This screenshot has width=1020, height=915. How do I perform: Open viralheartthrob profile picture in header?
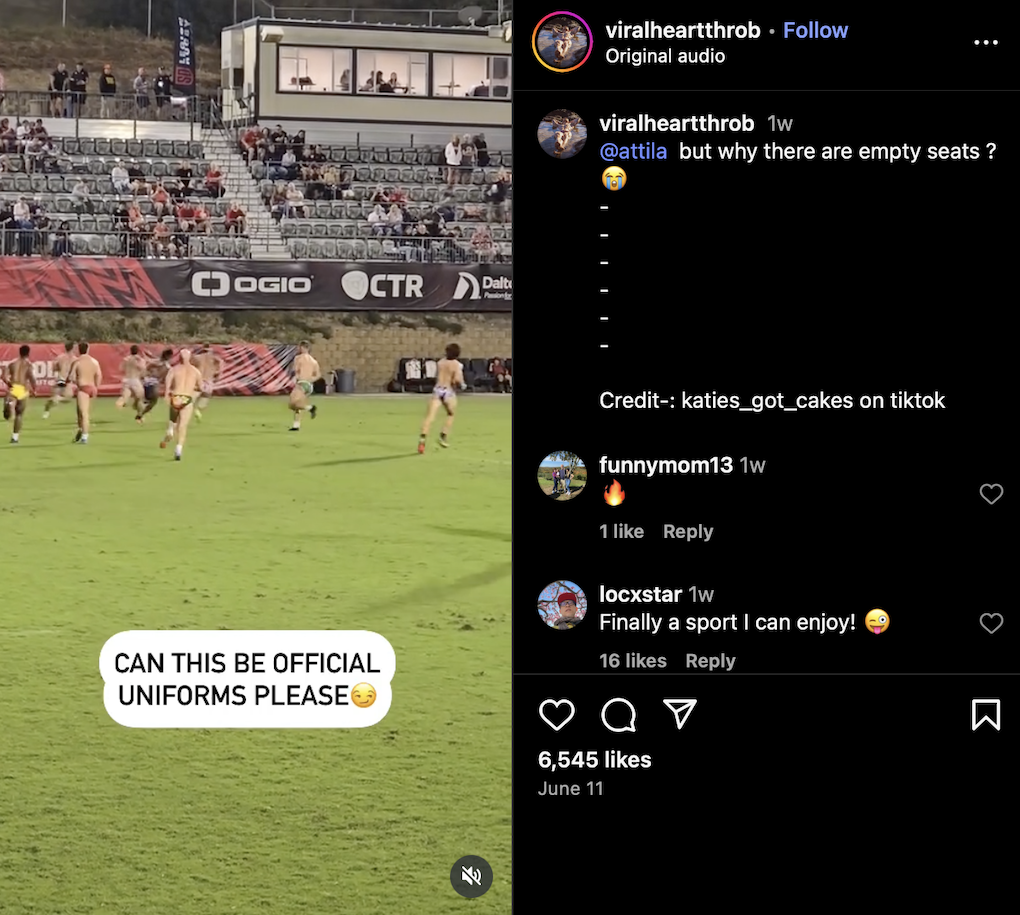click(562, 42)
